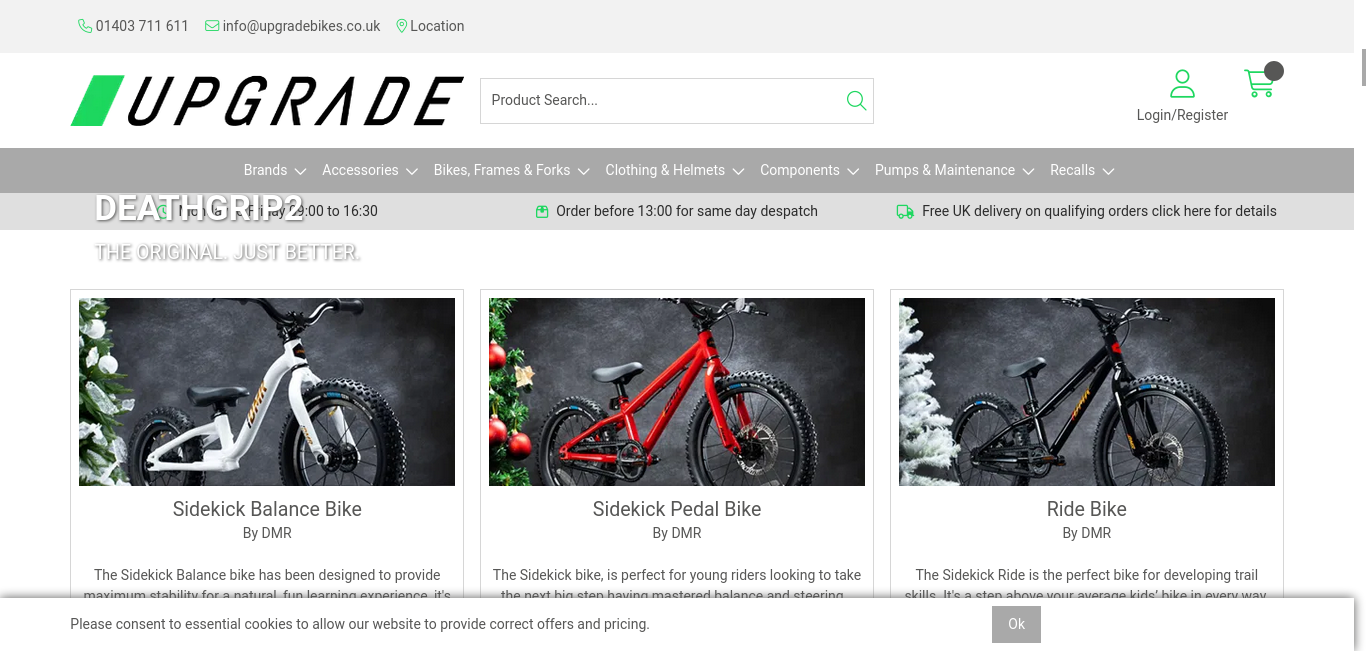Open the Clothing & Helmets menu
Viewport: 1366px width, 651px height.
[x=675, y=170]
